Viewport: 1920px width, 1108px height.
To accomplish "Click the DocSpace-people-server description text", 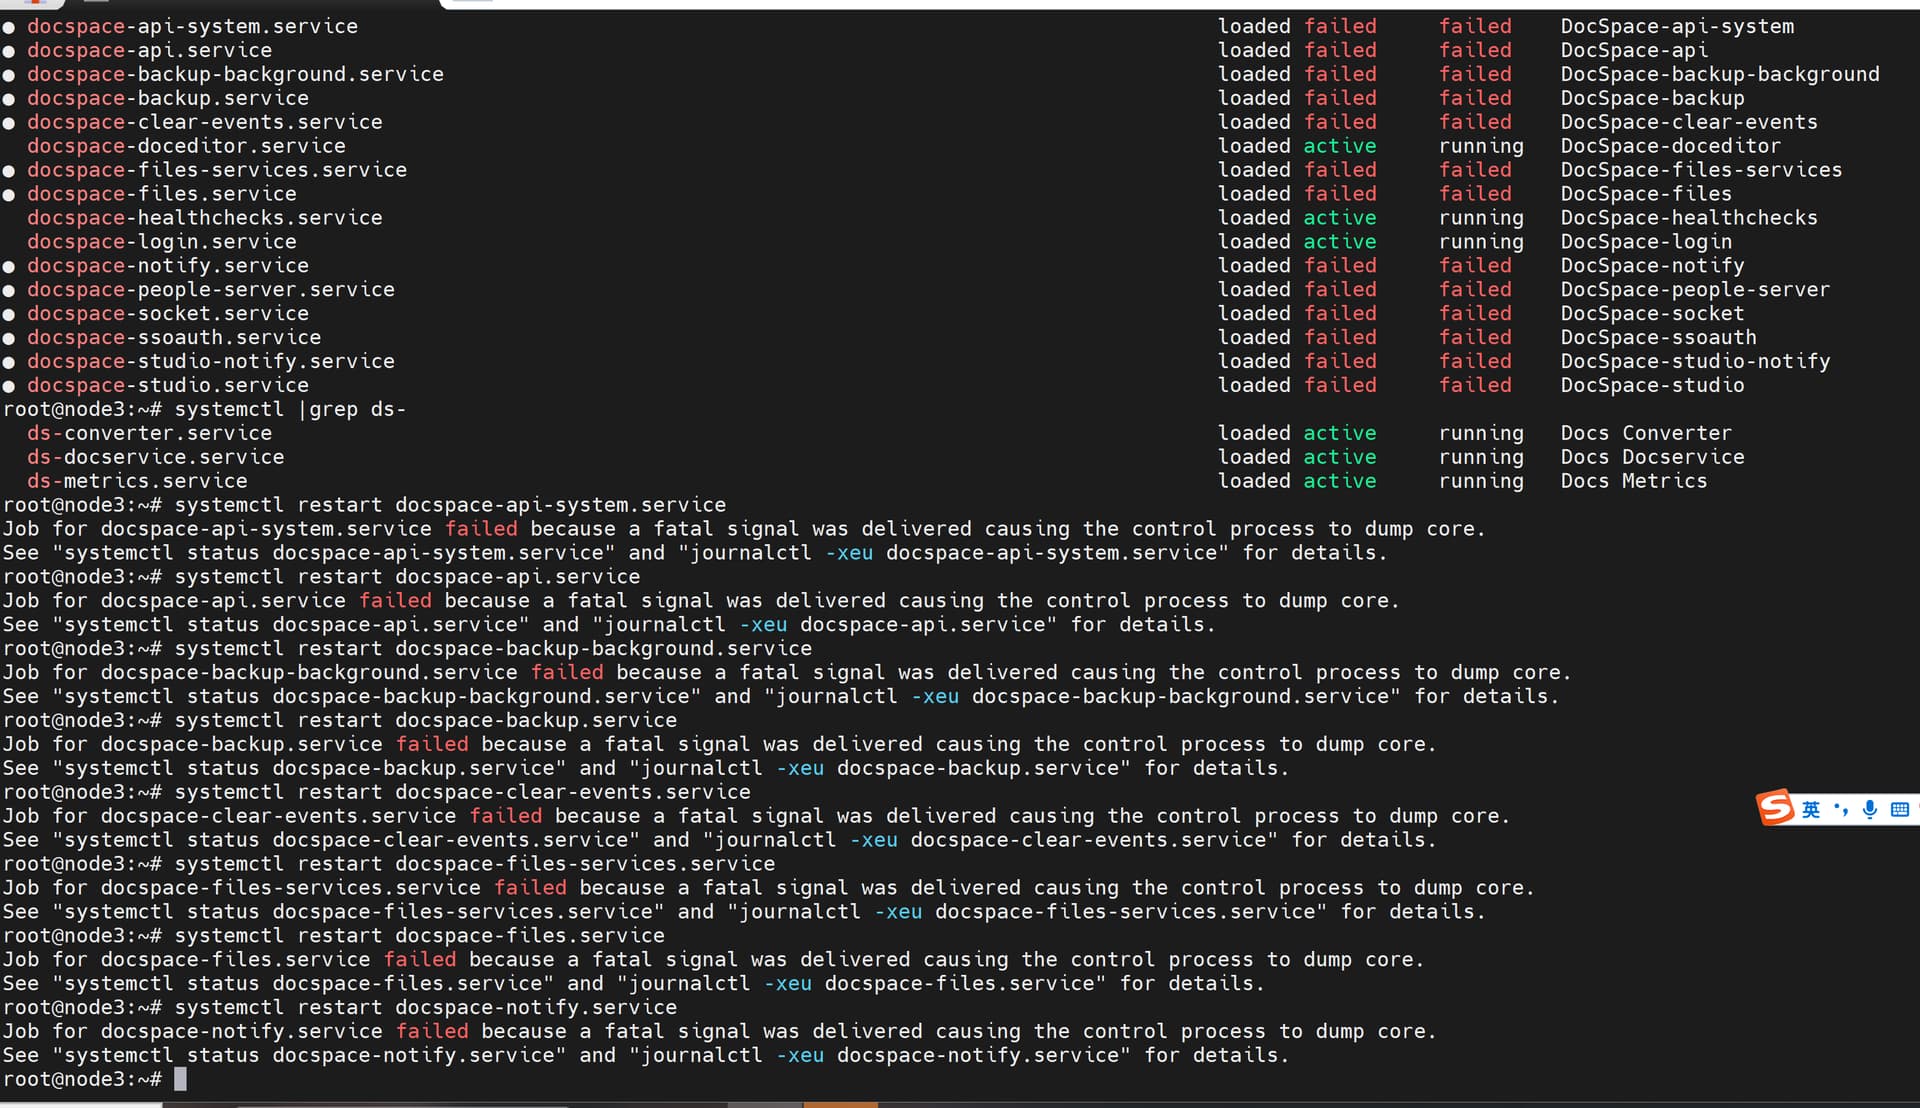I will tap(1695, 290).
